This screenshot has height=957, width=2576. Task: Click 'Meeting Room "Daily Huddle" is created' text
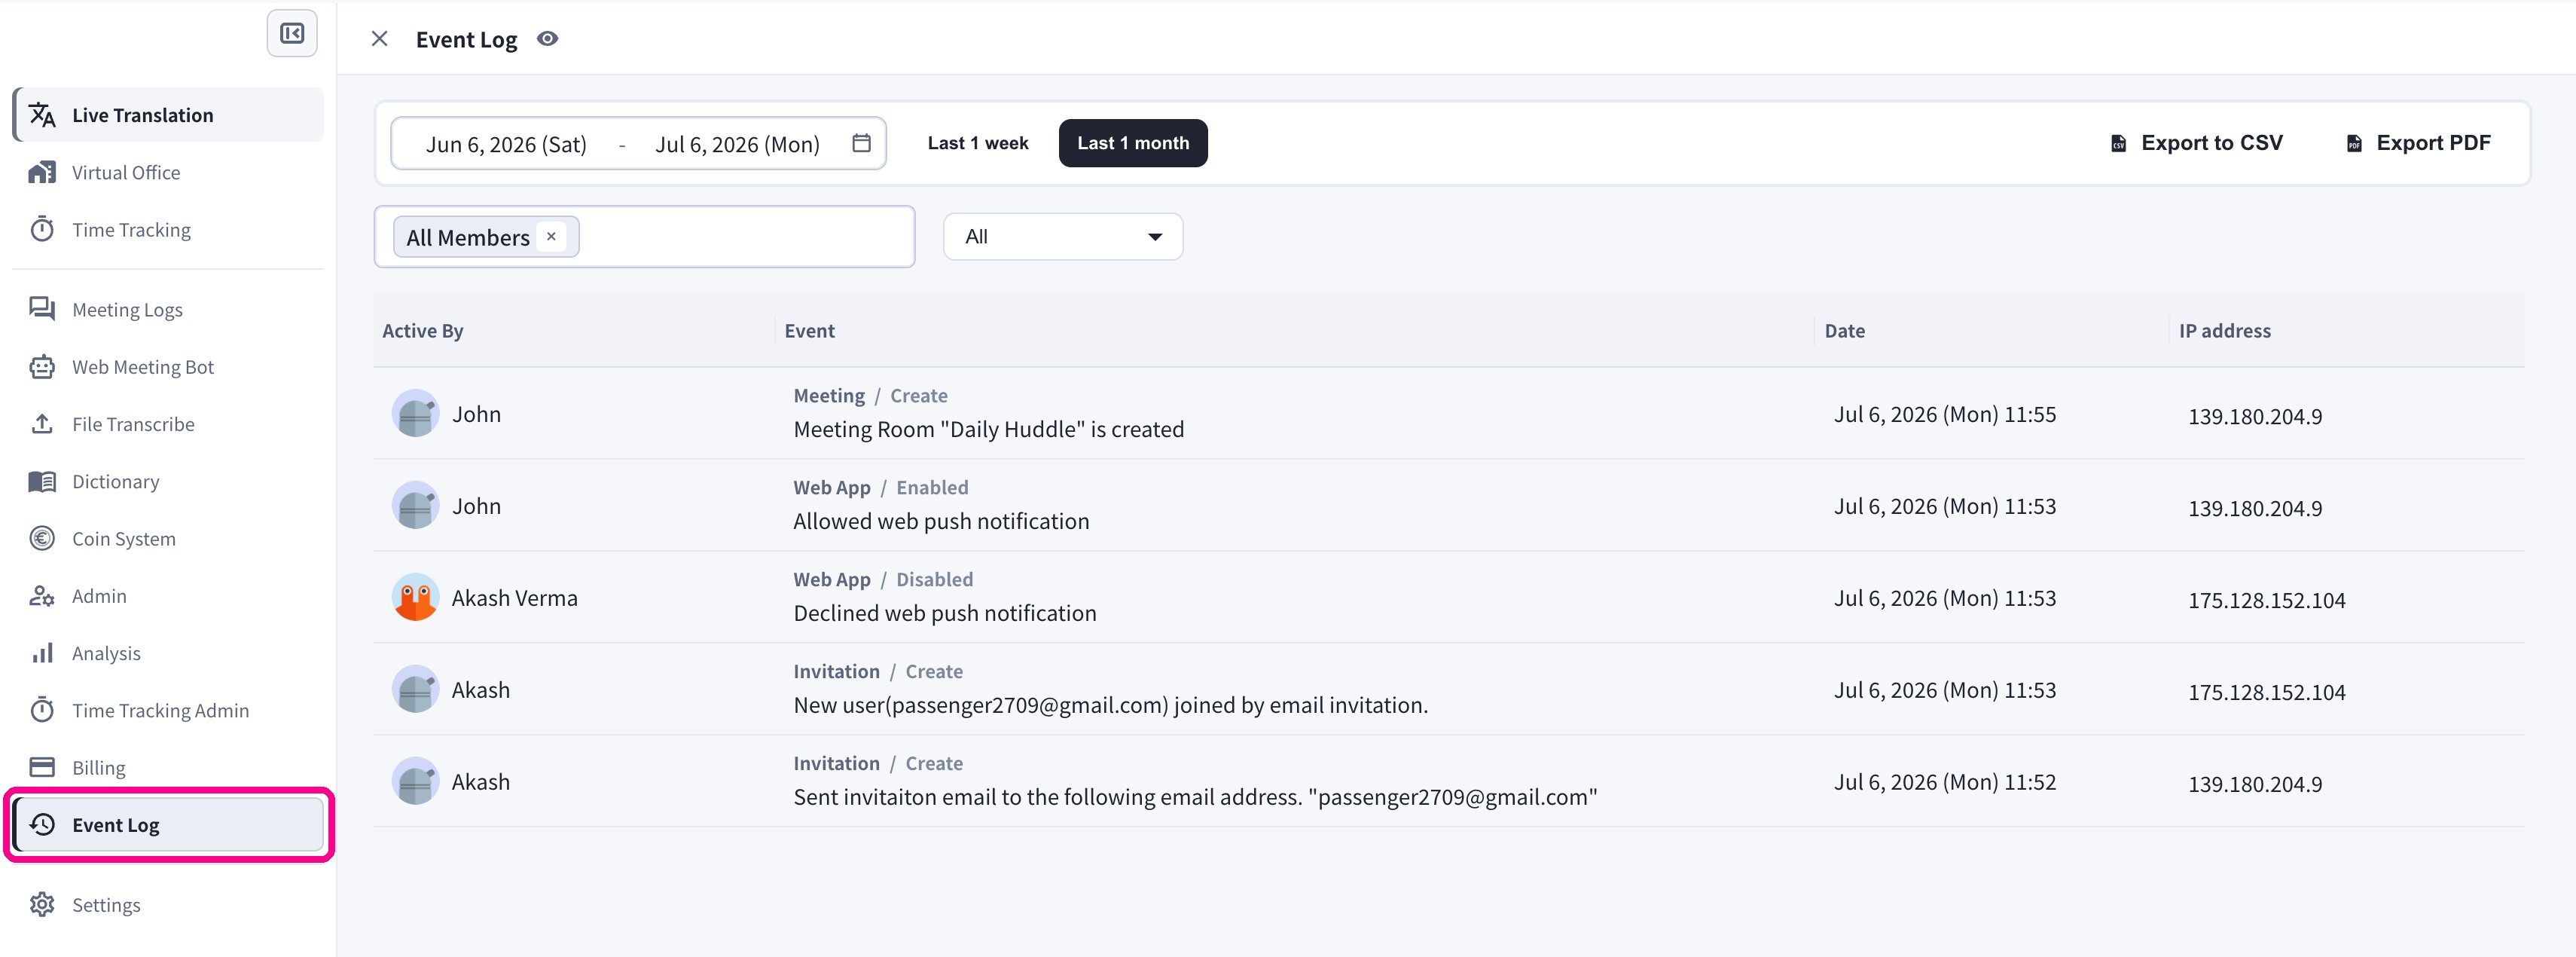click(988, 429)
